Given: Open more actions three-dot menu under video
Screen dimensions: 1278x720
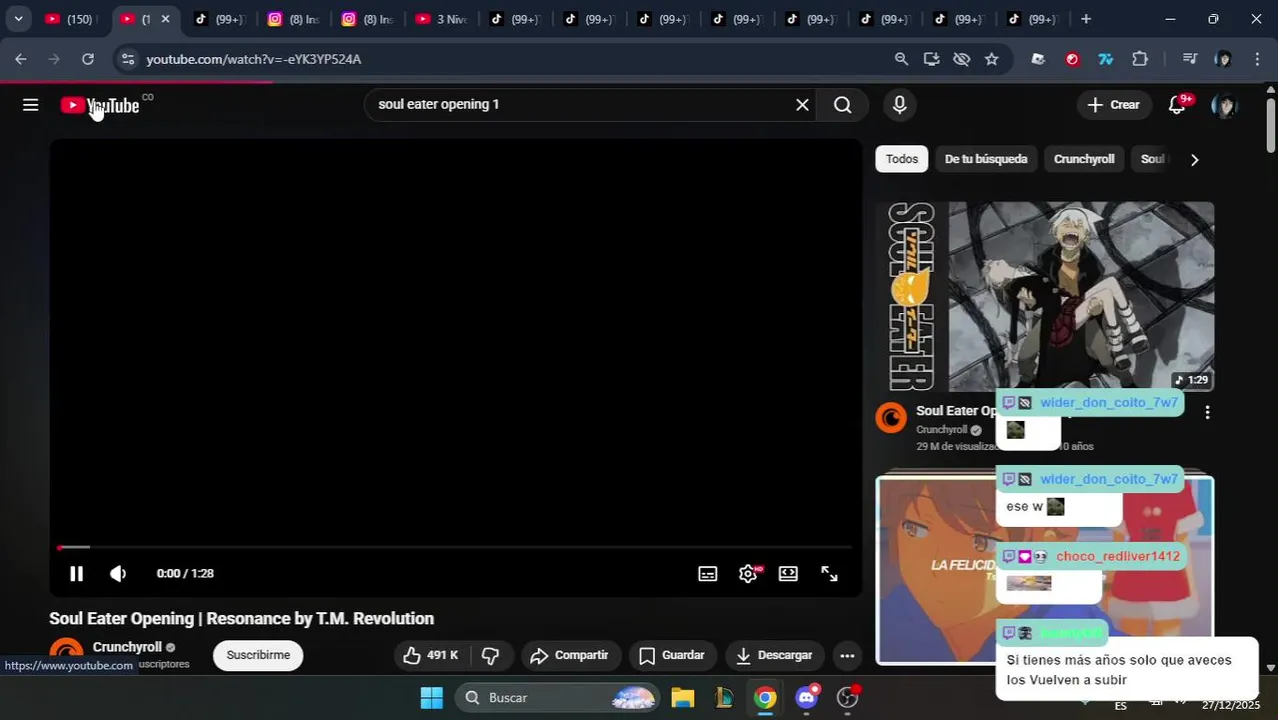Looking at the screenshot, I should [x=847, y=656].
